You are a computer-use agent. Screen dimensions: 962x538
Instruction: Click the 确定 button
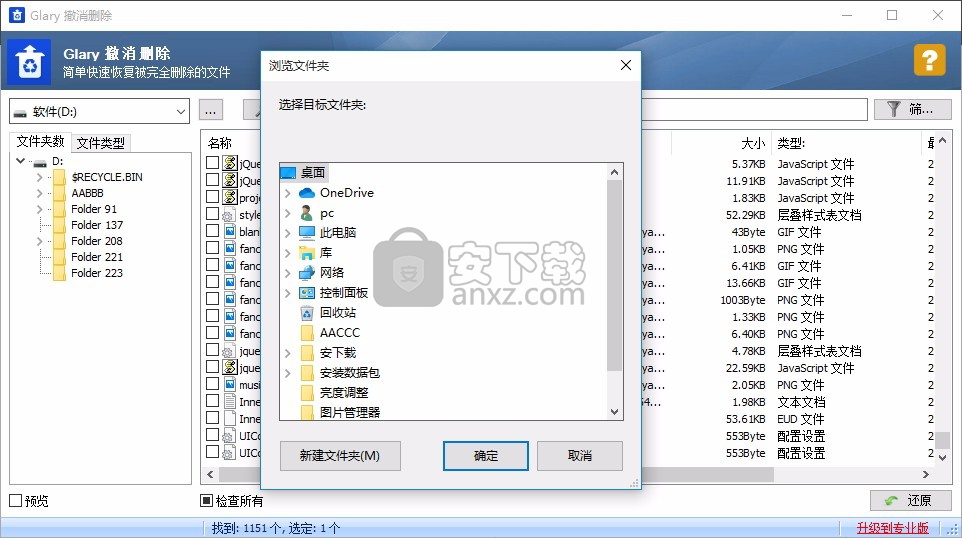[x=486, y=456]
